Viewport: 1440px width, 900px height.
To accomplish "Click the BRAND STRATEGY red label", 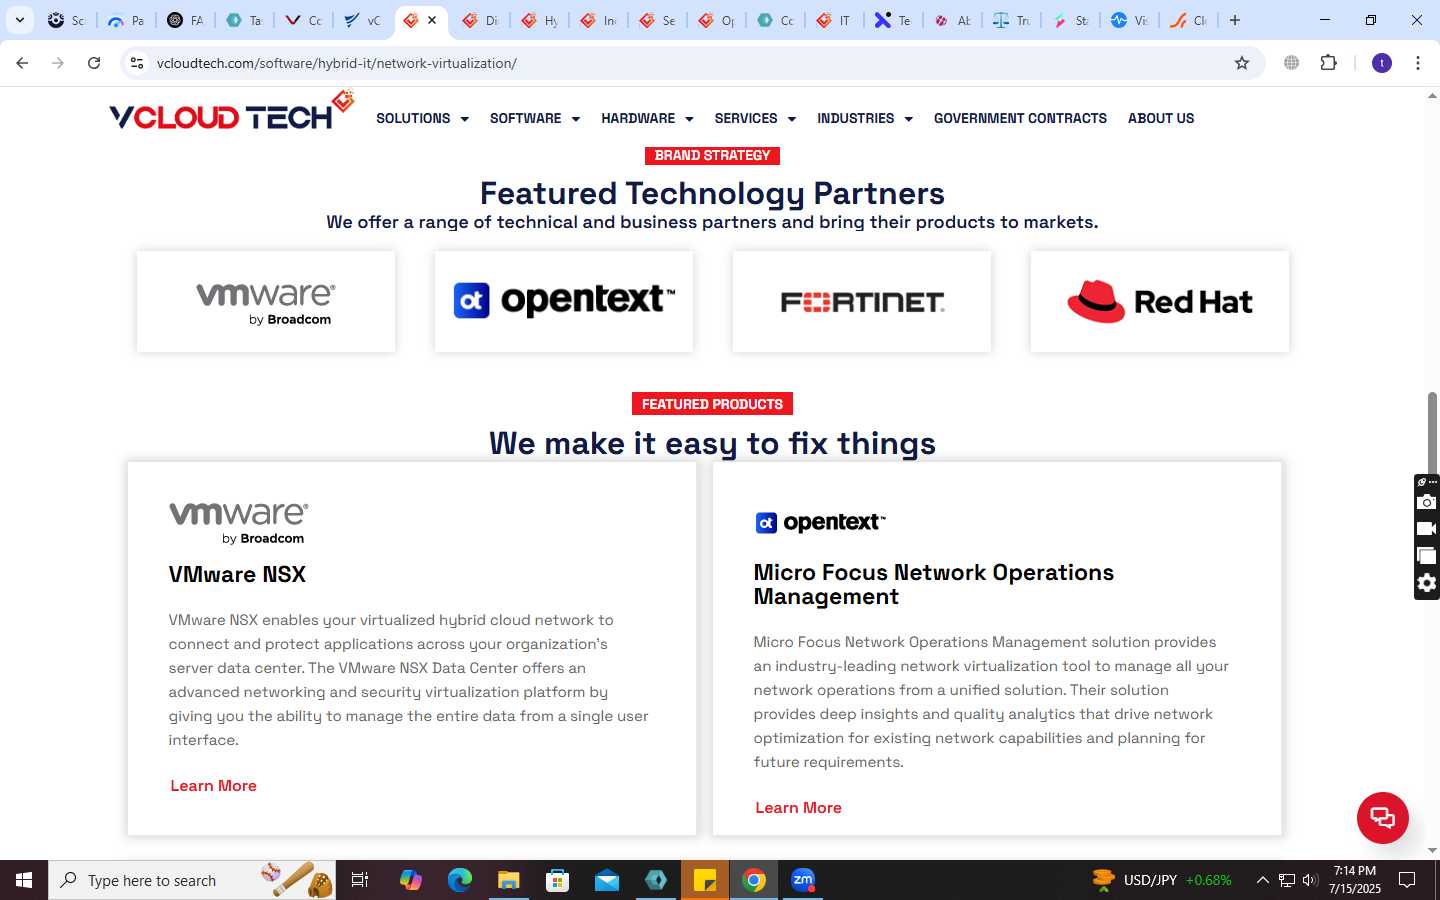I will tap(712, 156).
